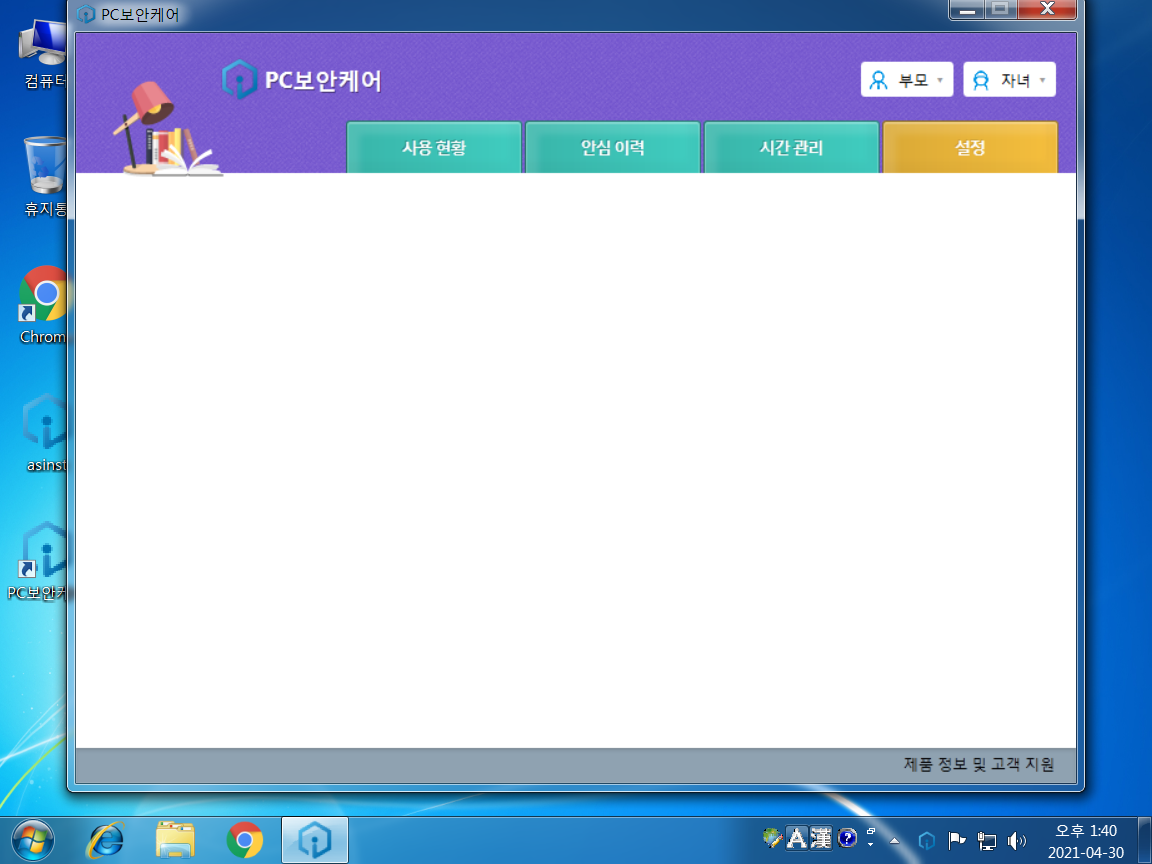Screen dimensions: 1152x864
Task: Click the PC보안케어 system tray icon
Action: click(926, 840)
